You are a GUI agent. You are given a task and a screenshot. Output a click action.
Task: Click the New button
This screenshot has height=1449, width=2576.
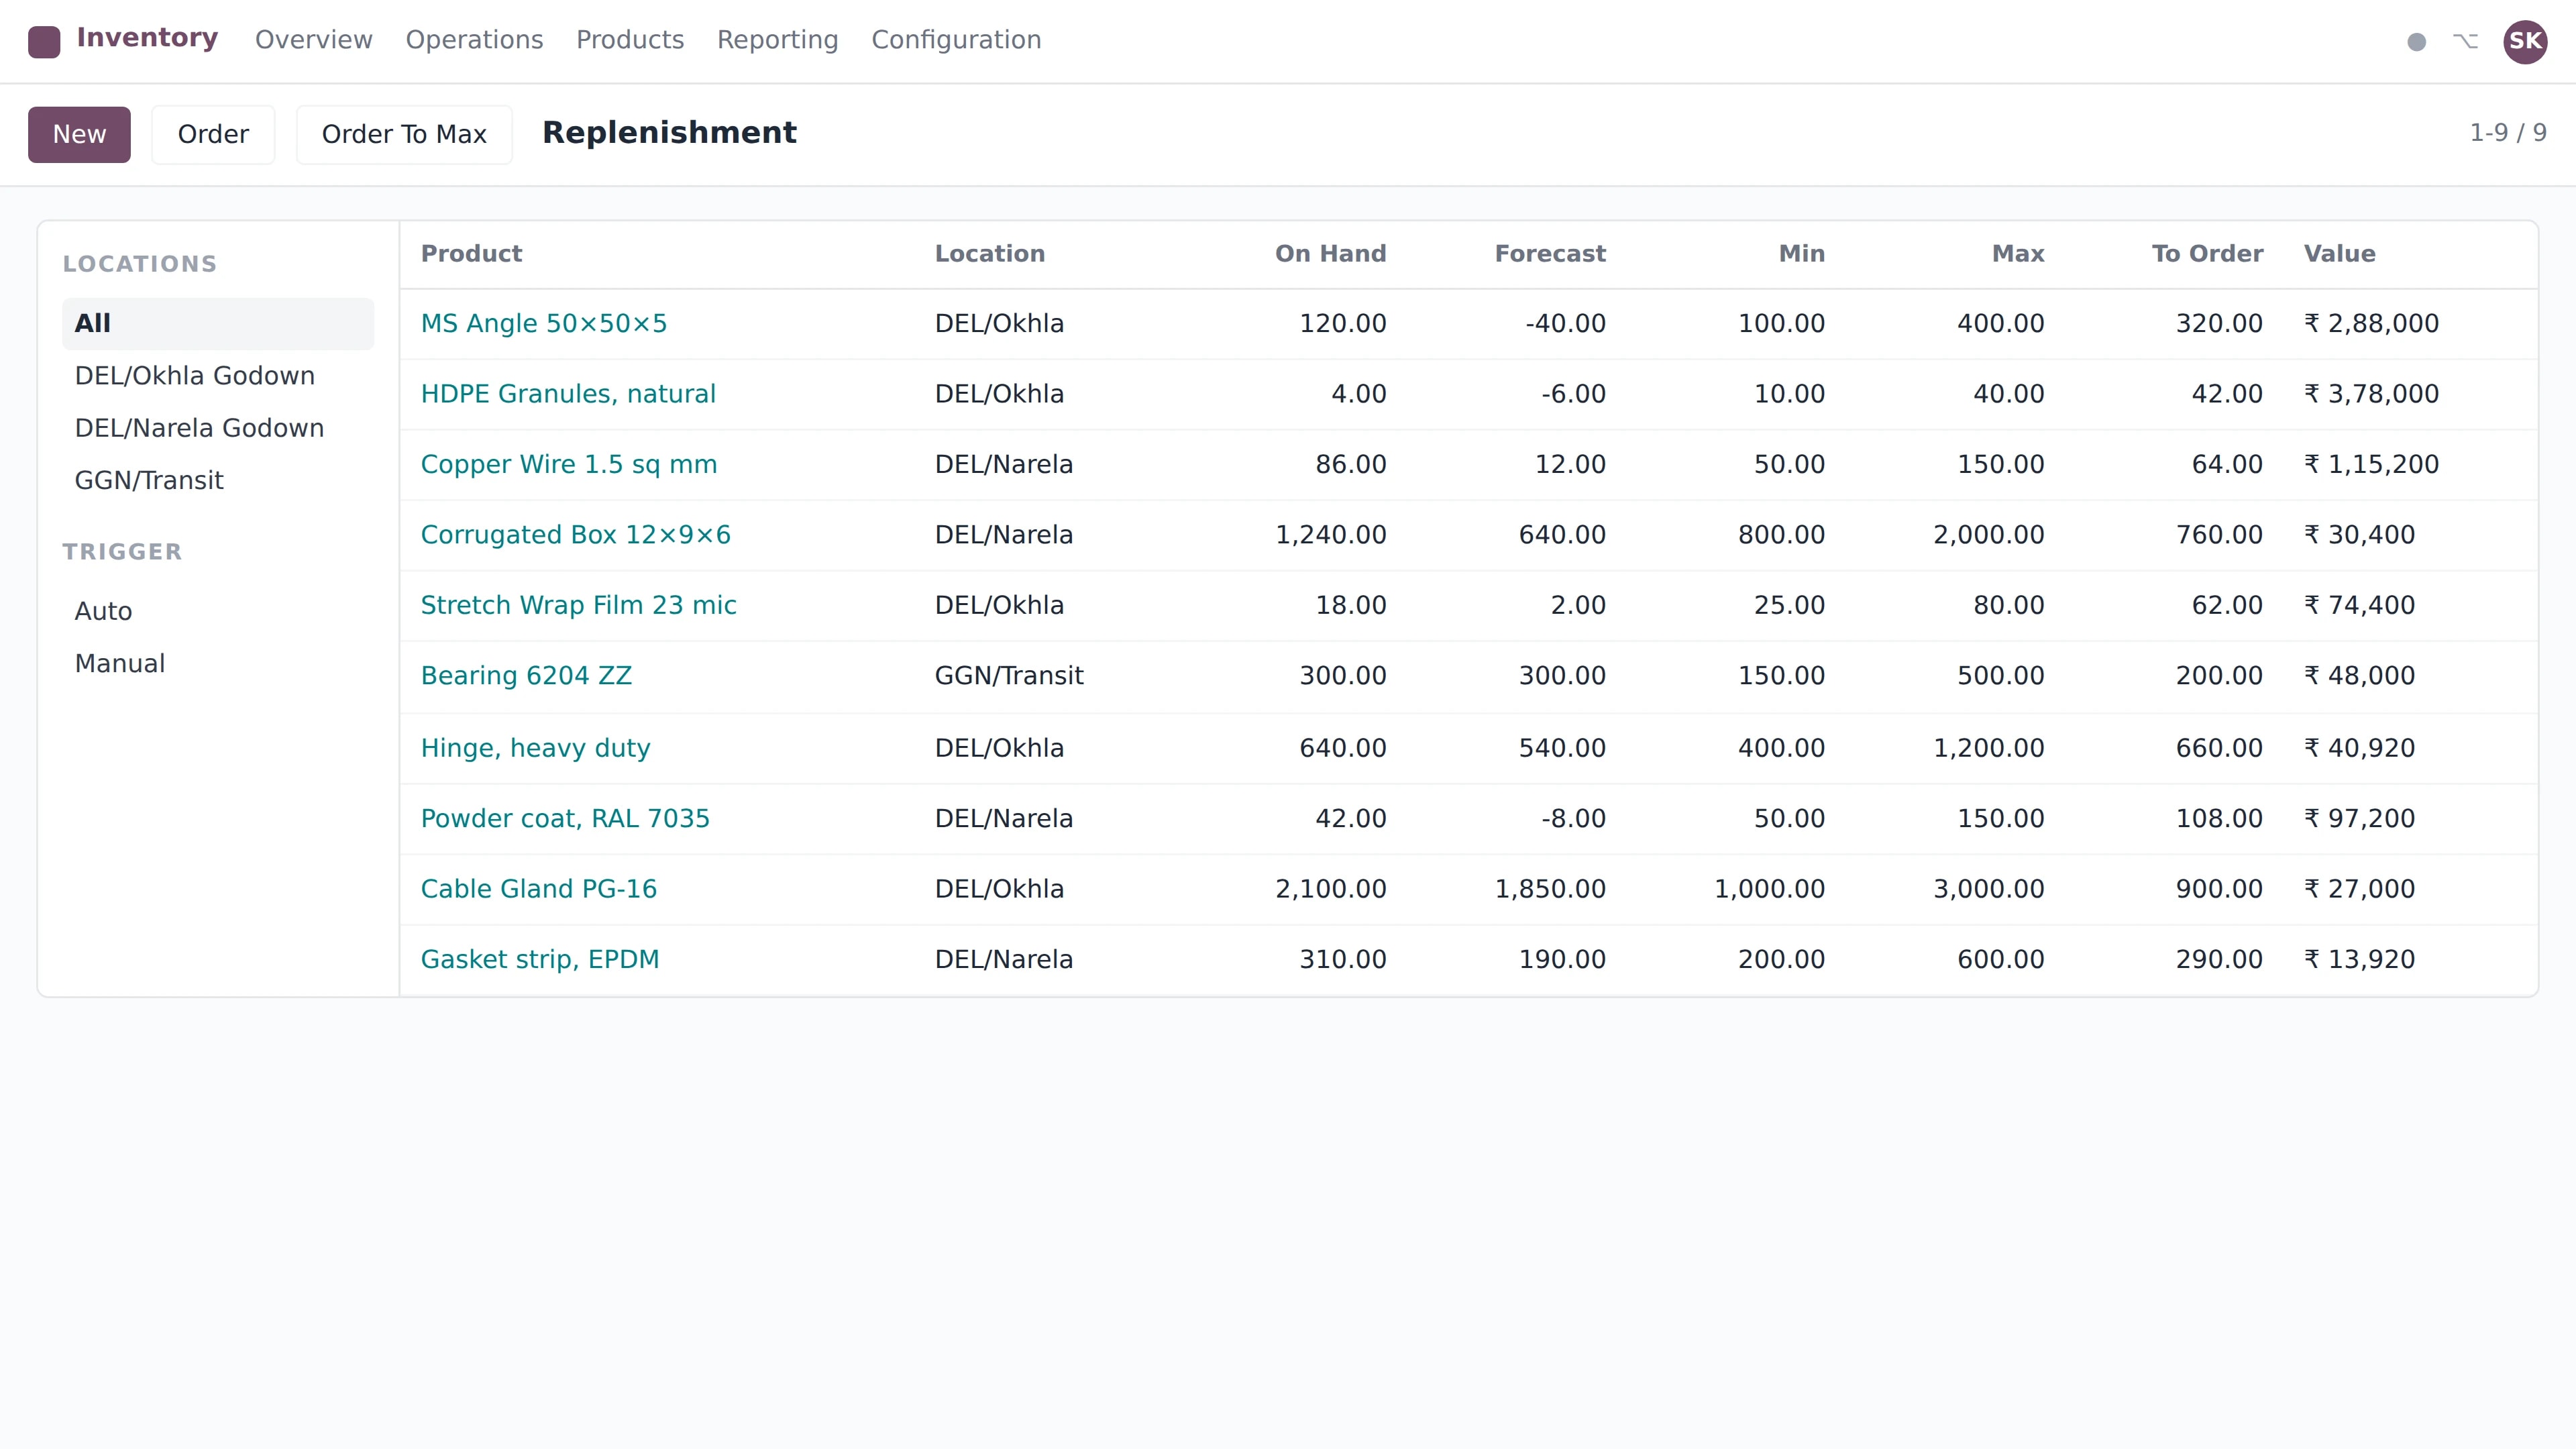coord(79,134)
